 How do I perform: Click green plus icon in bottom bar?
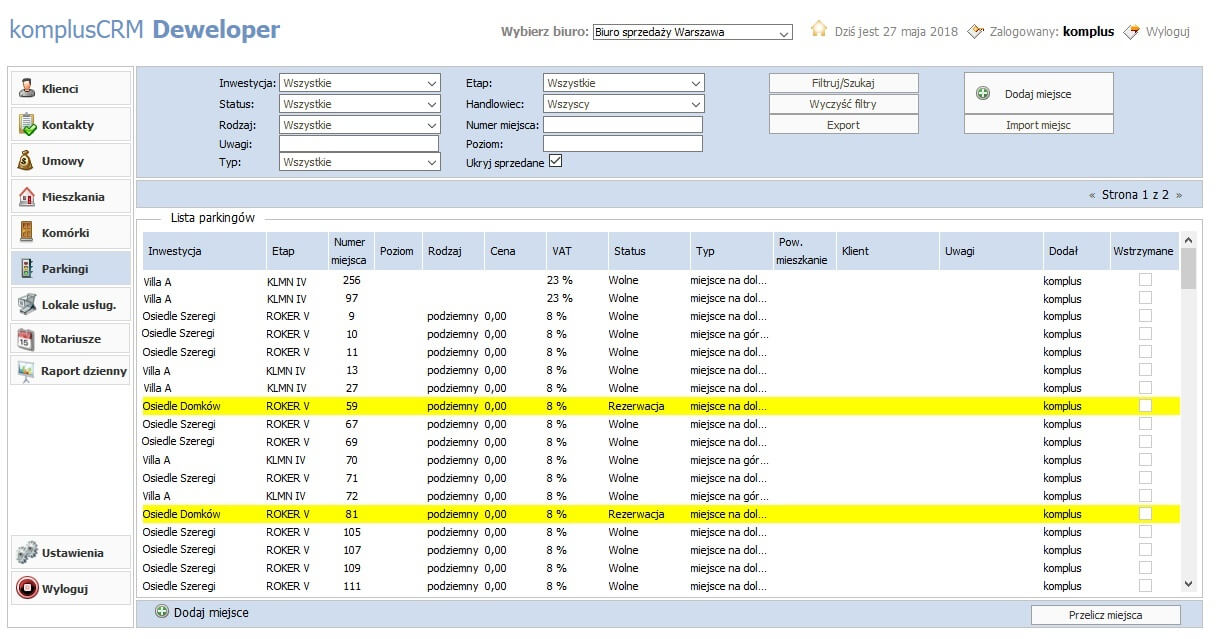tap(162, 611)
